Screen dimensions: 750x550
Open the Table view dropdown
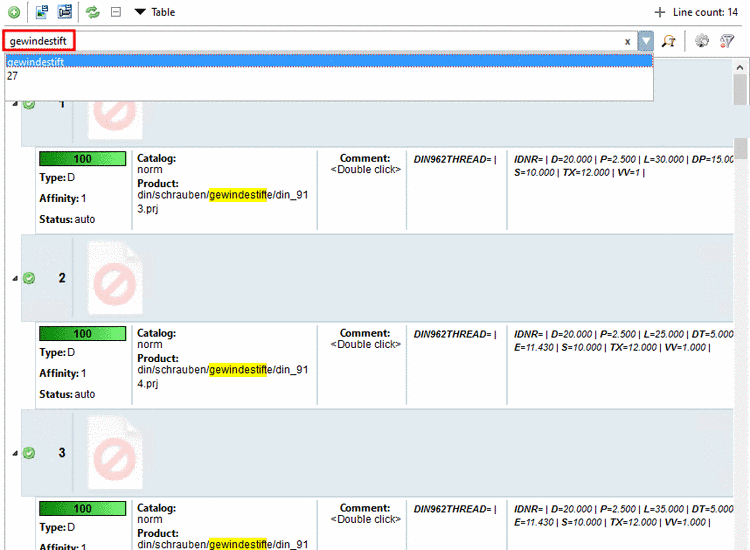click(155, 12)
